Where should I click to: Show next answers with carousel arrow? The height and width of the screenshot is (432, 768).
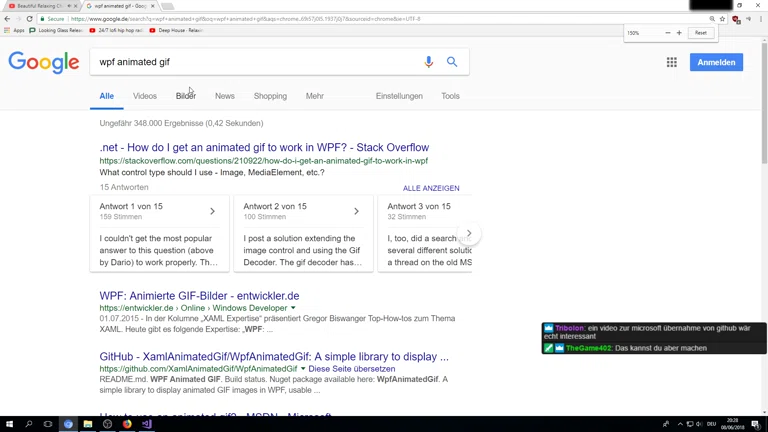click(x=468, y=233)
